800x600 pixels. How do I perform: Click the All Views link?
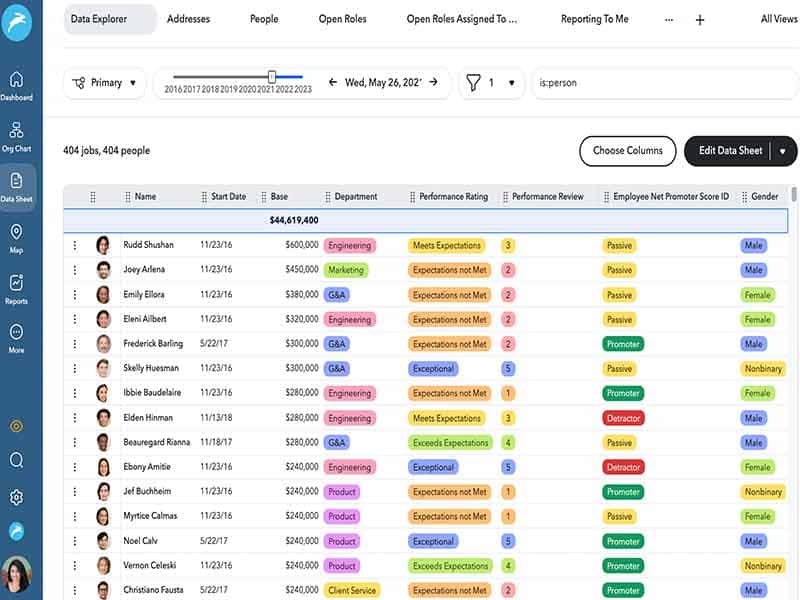(x=779, y=19)
